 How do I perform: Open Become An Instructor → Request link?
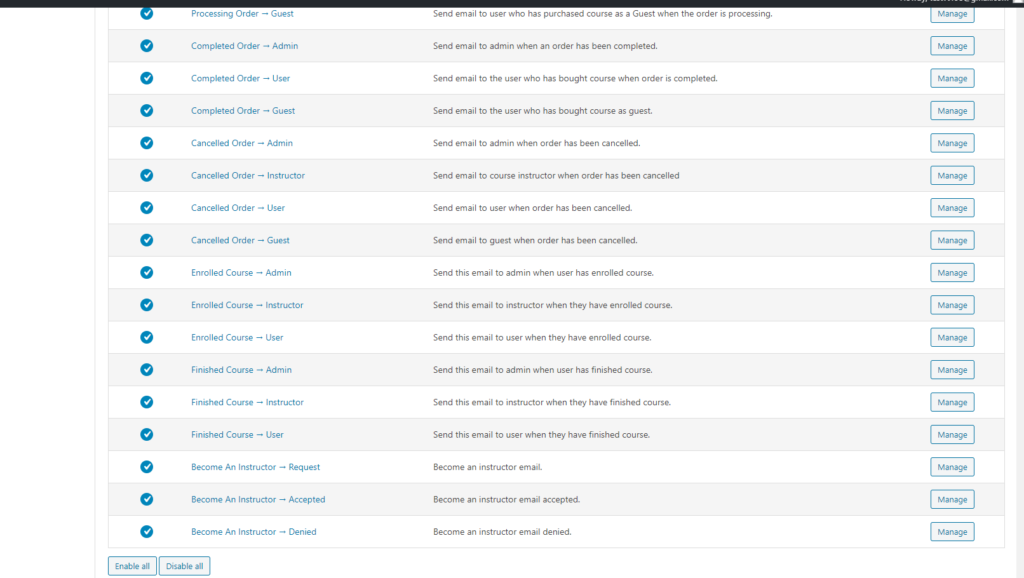pos(255,467)
